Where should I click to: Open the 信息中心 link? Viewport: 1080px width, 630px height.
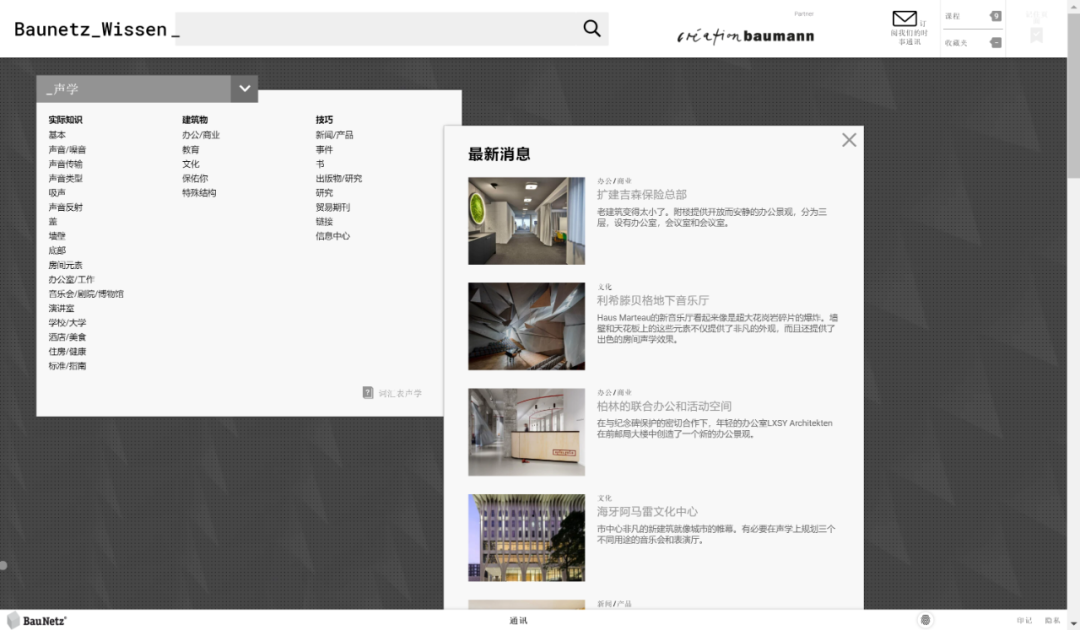pyautogui.click(x=333, y=236)
